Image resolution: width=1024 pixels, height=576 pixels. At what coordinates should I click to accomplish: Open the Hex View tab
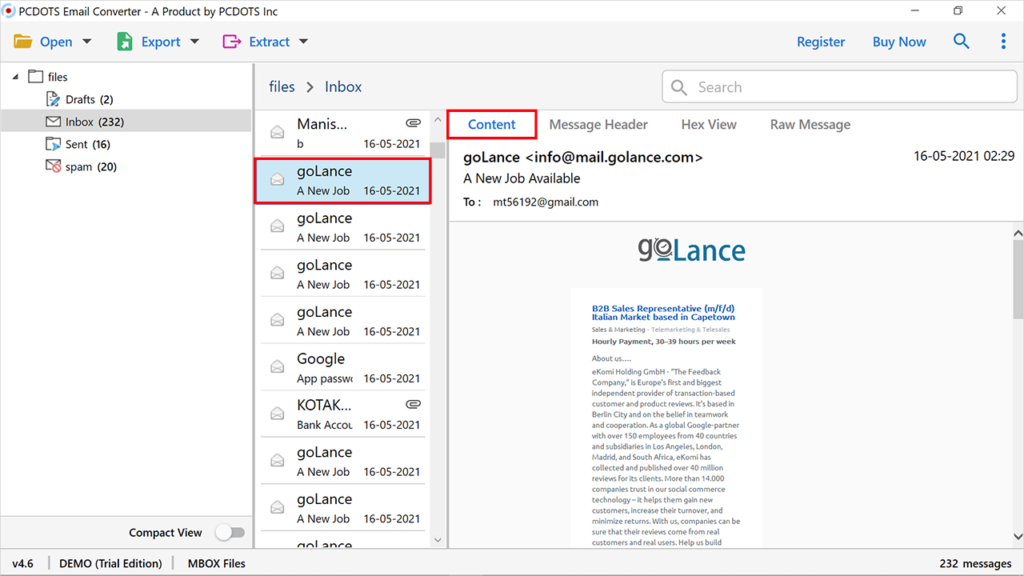pyautogui.click(x=710, y=124)
